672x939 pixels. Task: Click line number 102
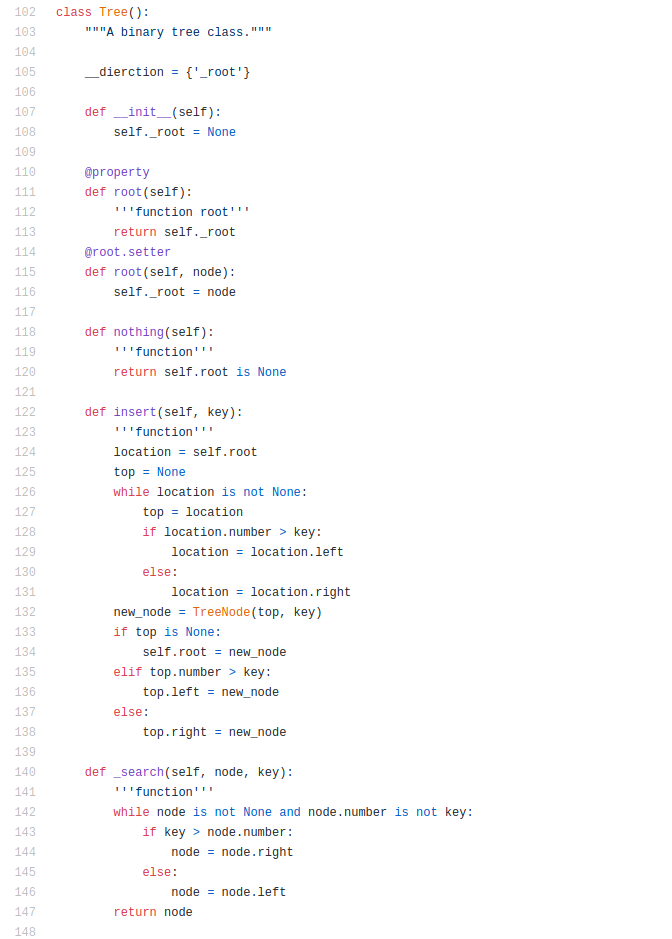tap(25, 12)
